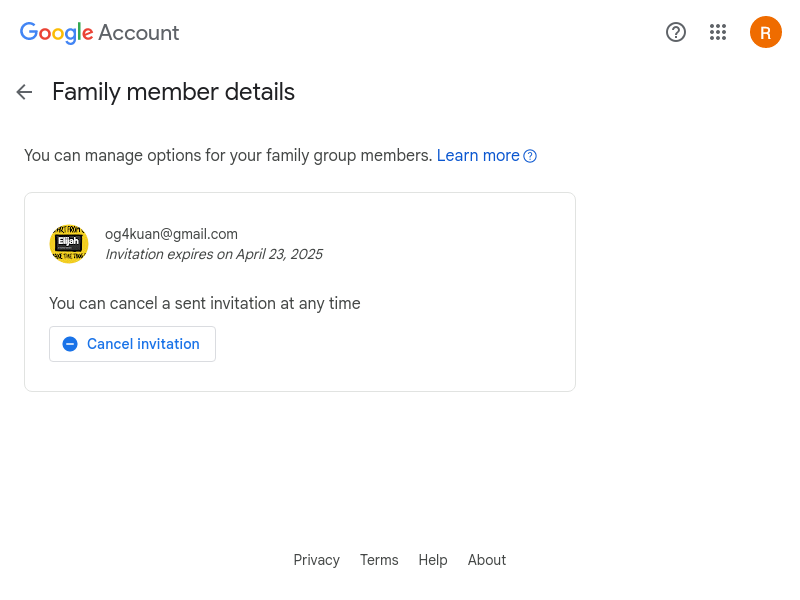Select the og4kuan@gmail.com email text
The width and height of the screenshot is (800, 600).
pyautogui.click(x=171, y=234)
